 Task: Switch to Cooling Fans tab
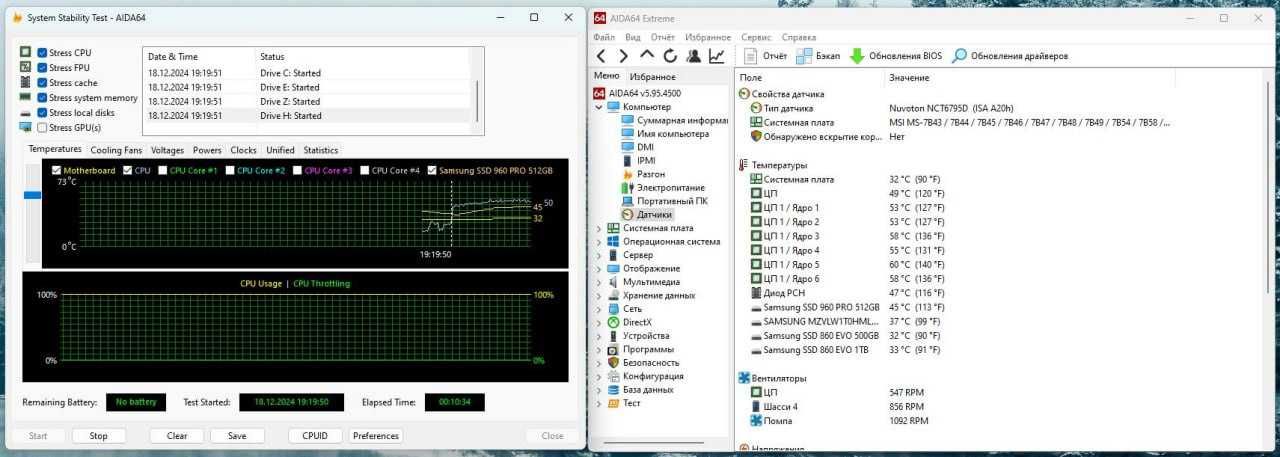pyautogui.click(x=116, y=150)
